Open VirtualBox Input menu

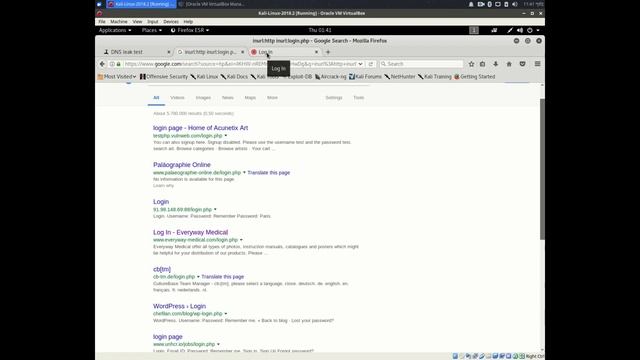point(153,22)
